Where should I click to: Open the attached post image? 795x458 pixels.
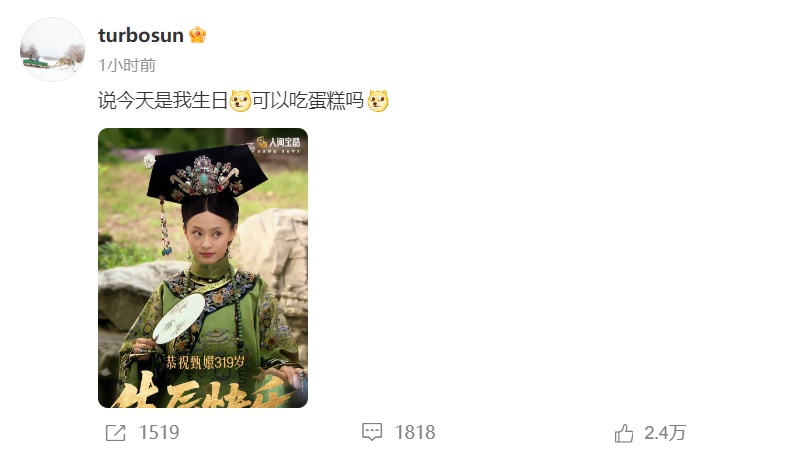(x=203, y=268)
